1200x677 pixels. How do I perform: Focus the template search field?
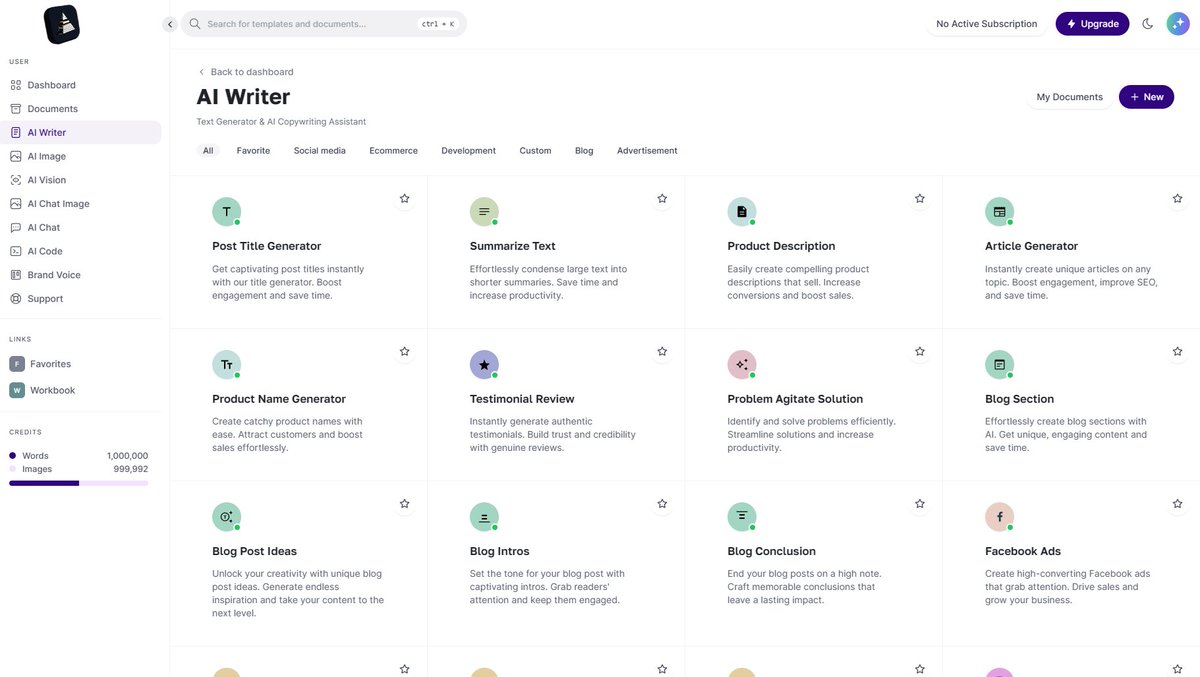pos(324,24)
